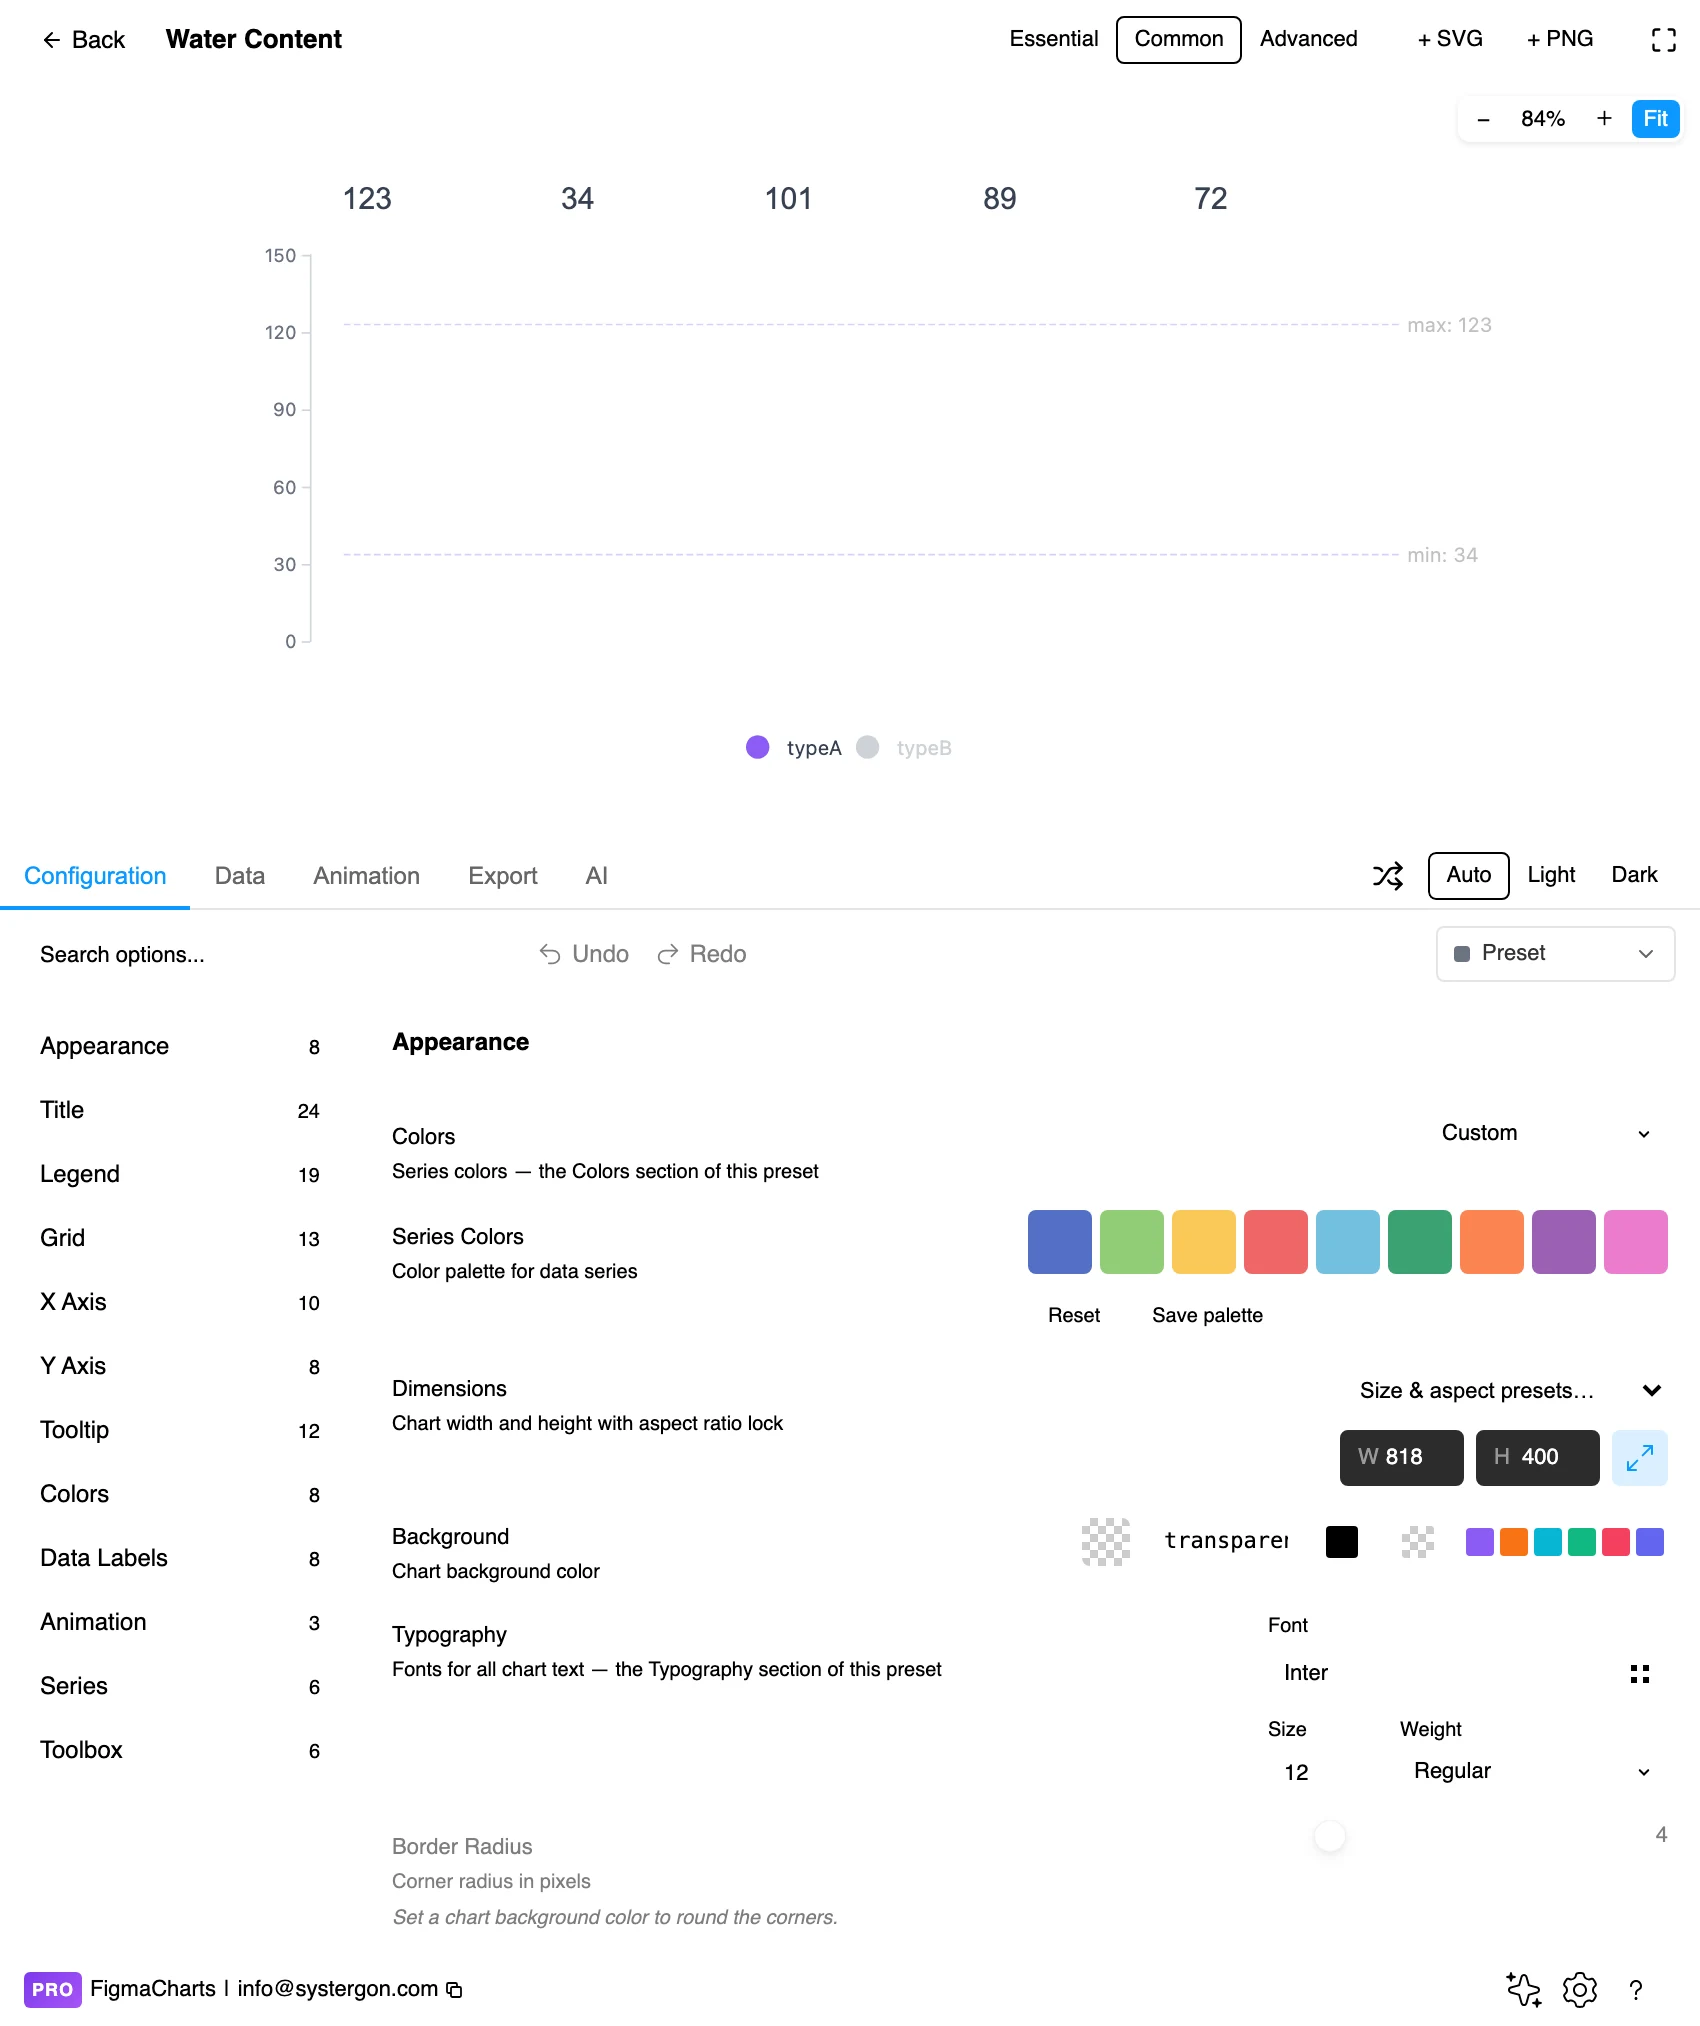
Task: Open the Preset dropdown
Action: click(x=1555, y=954)
